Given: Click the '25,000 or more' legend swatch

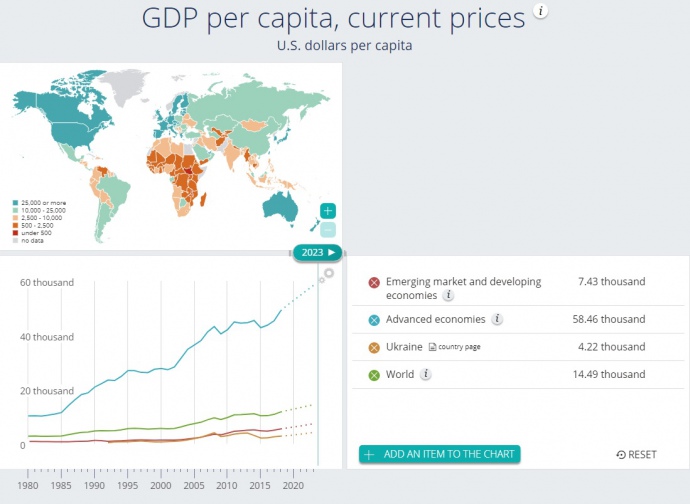Looking at the screenshot, I should click(x=15, y=204).
